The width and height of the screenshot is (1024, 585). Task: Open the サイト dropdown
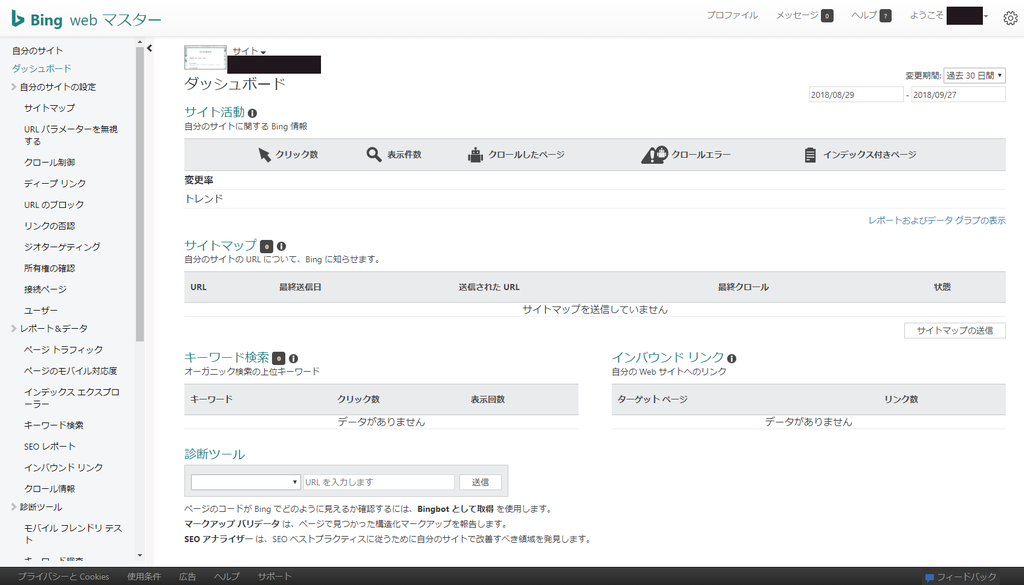pos(249,51)
